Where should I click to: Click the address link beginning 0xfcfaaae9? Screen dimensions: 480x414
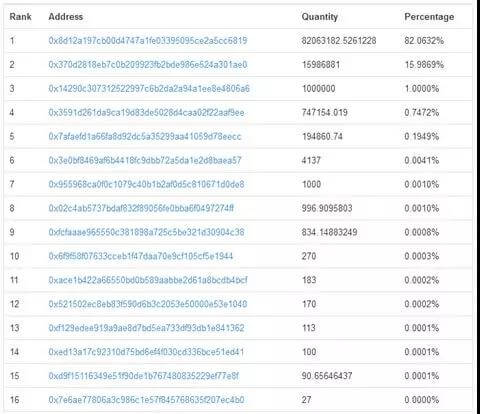[x=146, y=232]
